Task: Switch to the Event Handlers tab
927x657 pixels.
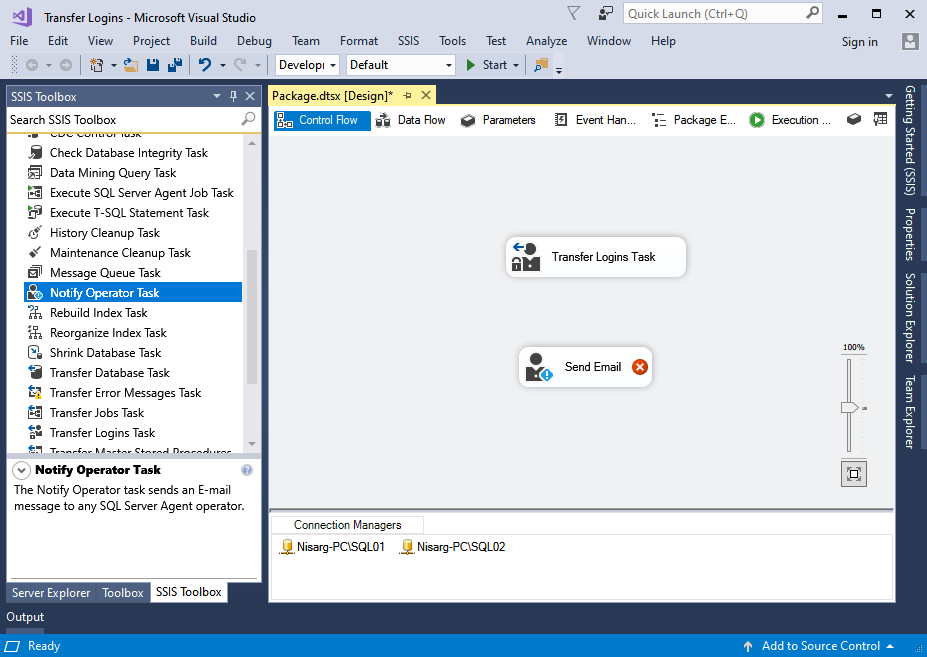Action: 596,120
